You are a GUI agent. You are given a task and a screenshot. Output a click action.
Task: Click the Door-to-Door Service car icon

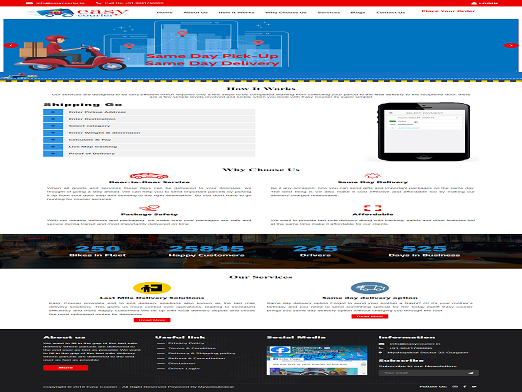click(149, 176)
